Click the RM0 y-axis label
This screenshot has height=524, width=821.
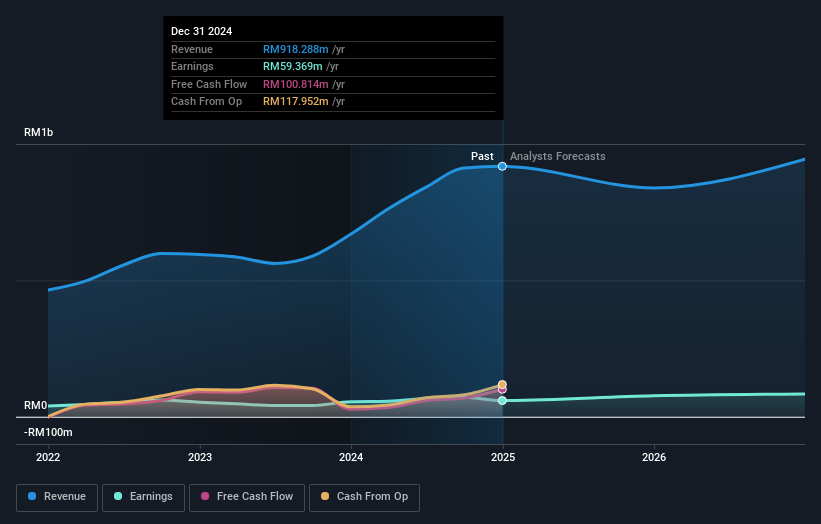tap(36, 406)
